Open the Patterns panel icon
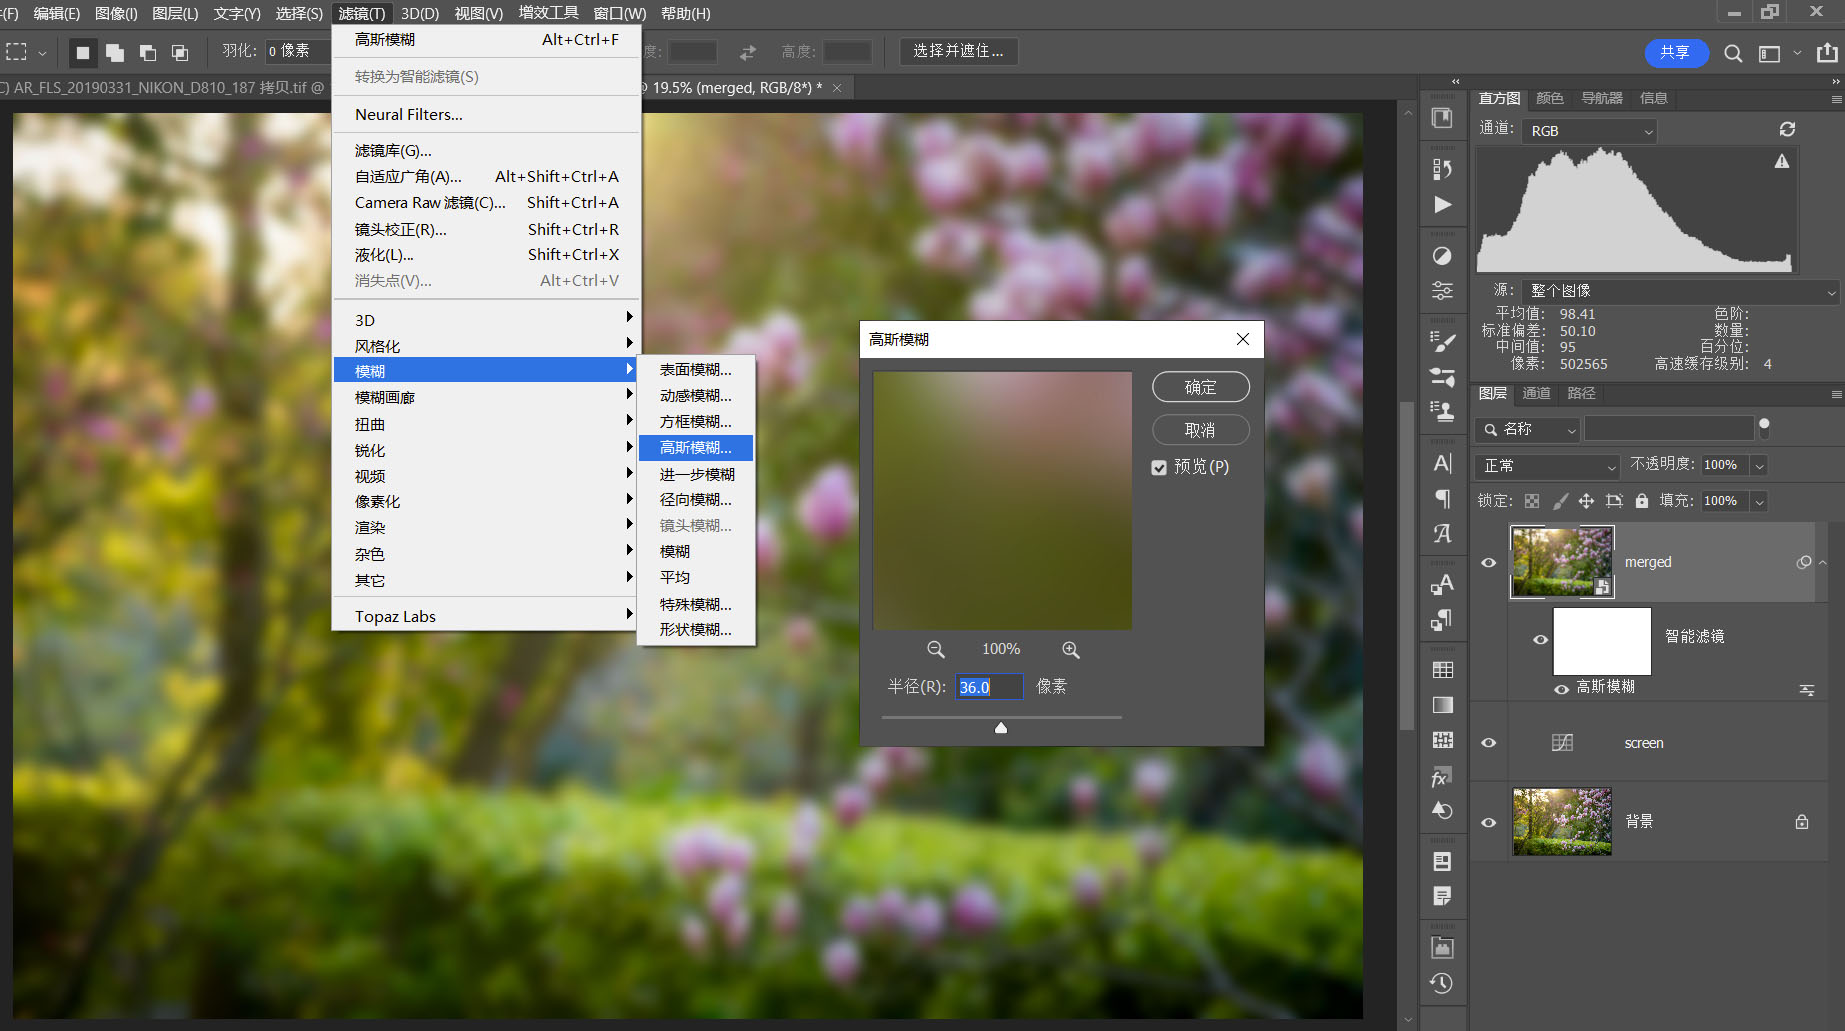1845x1031 pixels. (x=1442, y=740)
